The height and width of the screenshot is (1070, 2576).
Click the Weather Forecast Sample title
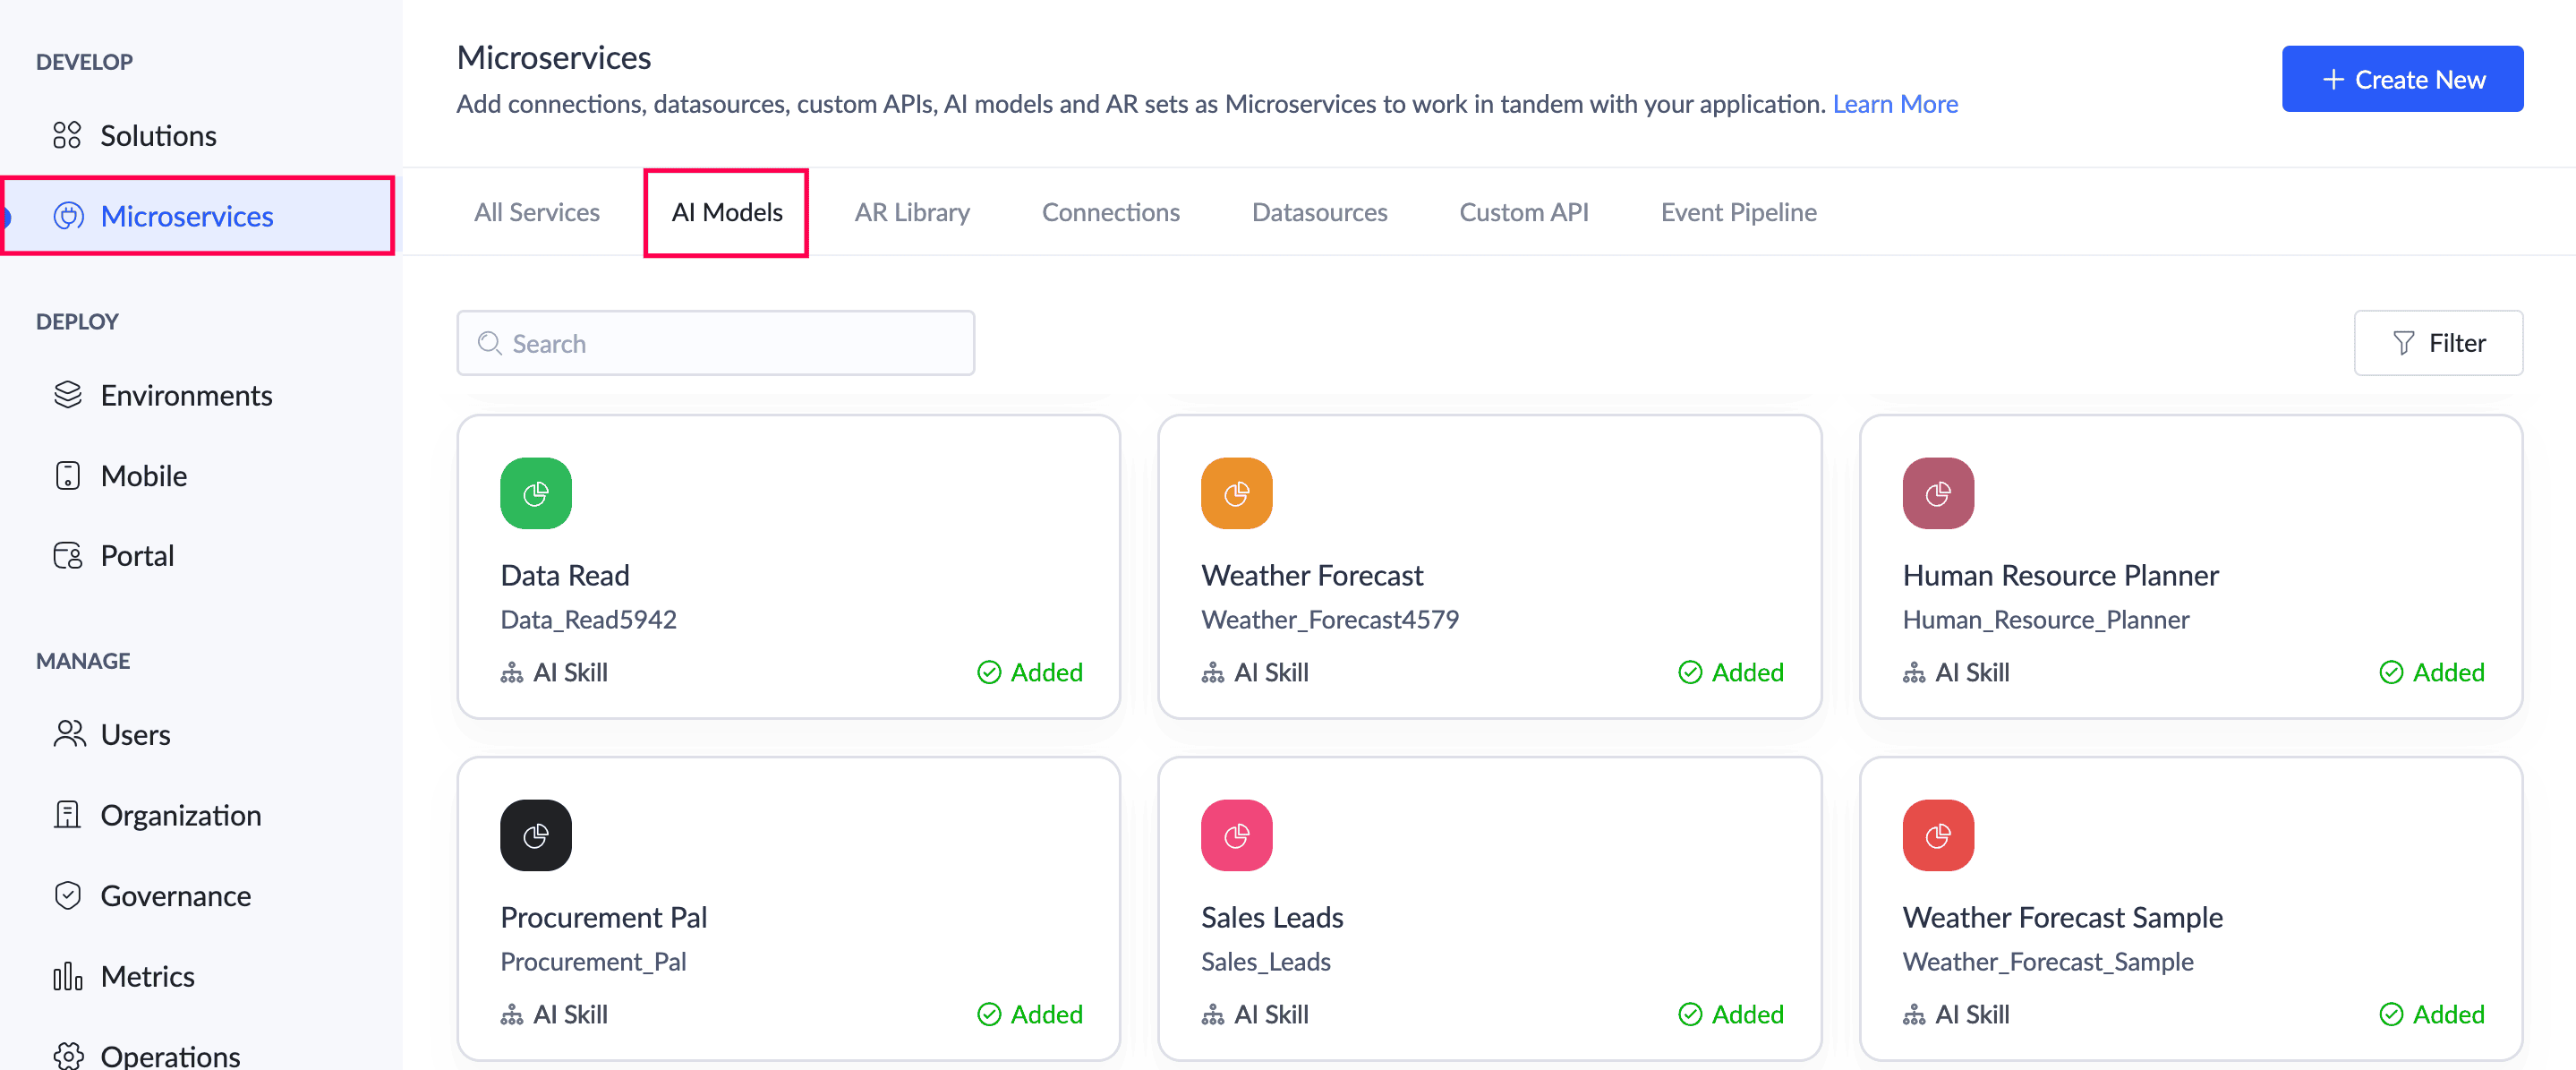2062,917
